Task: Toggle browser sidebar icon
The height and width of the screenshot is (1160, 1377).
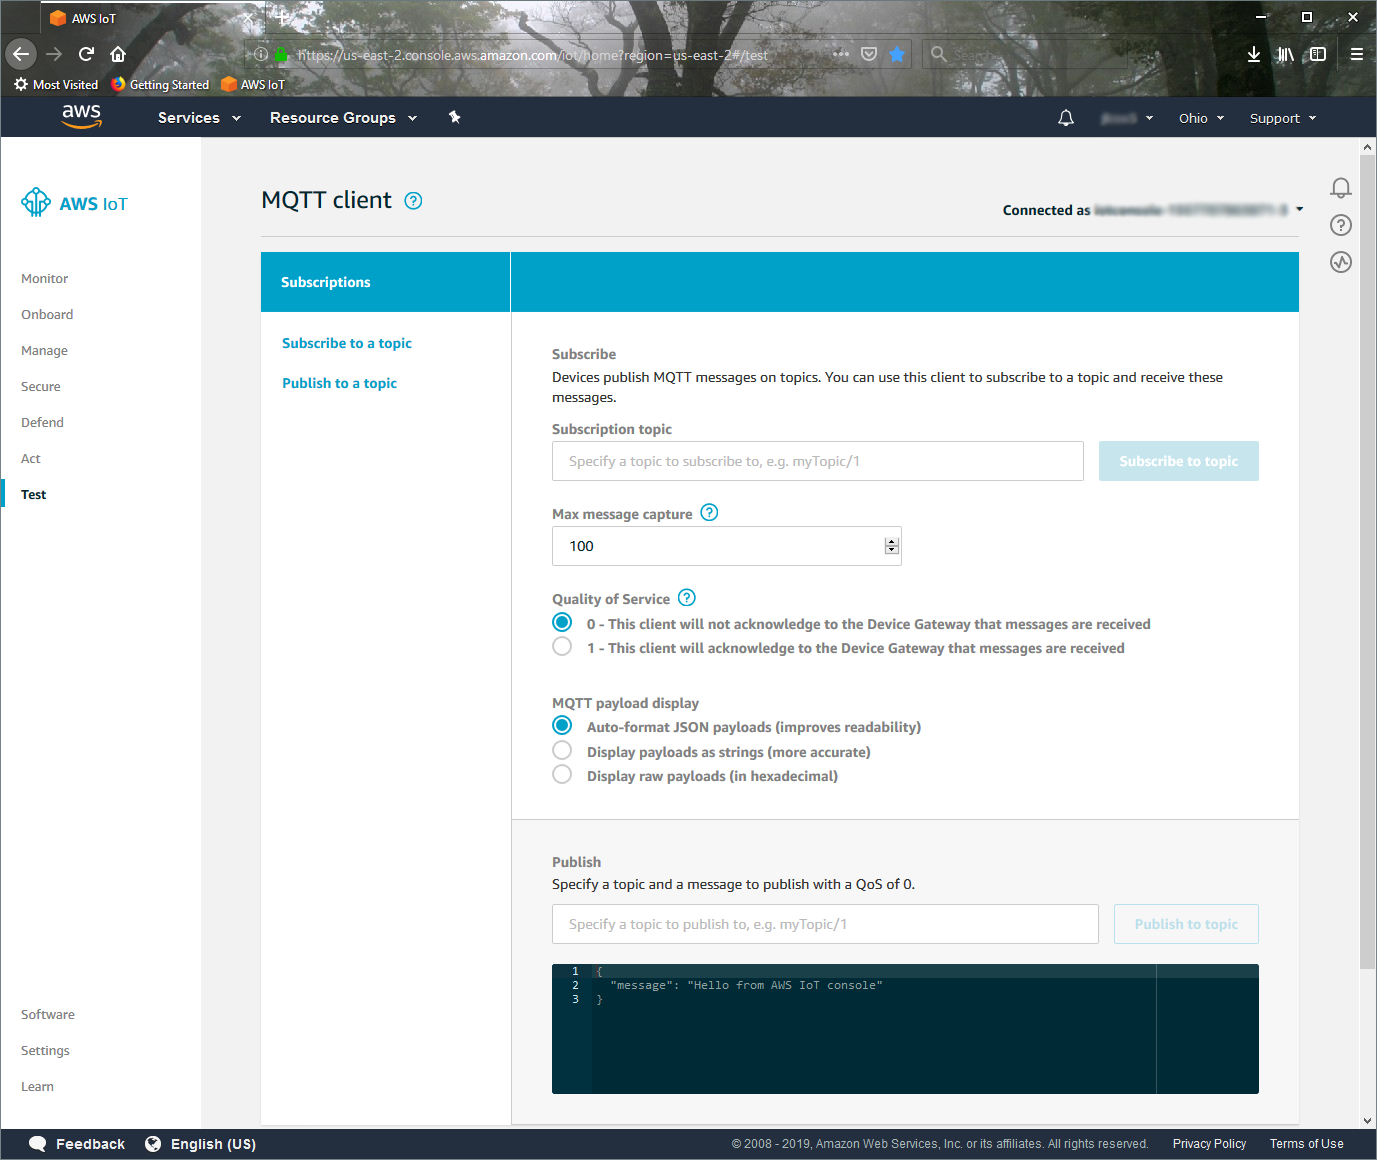Action: (1318, 54)
